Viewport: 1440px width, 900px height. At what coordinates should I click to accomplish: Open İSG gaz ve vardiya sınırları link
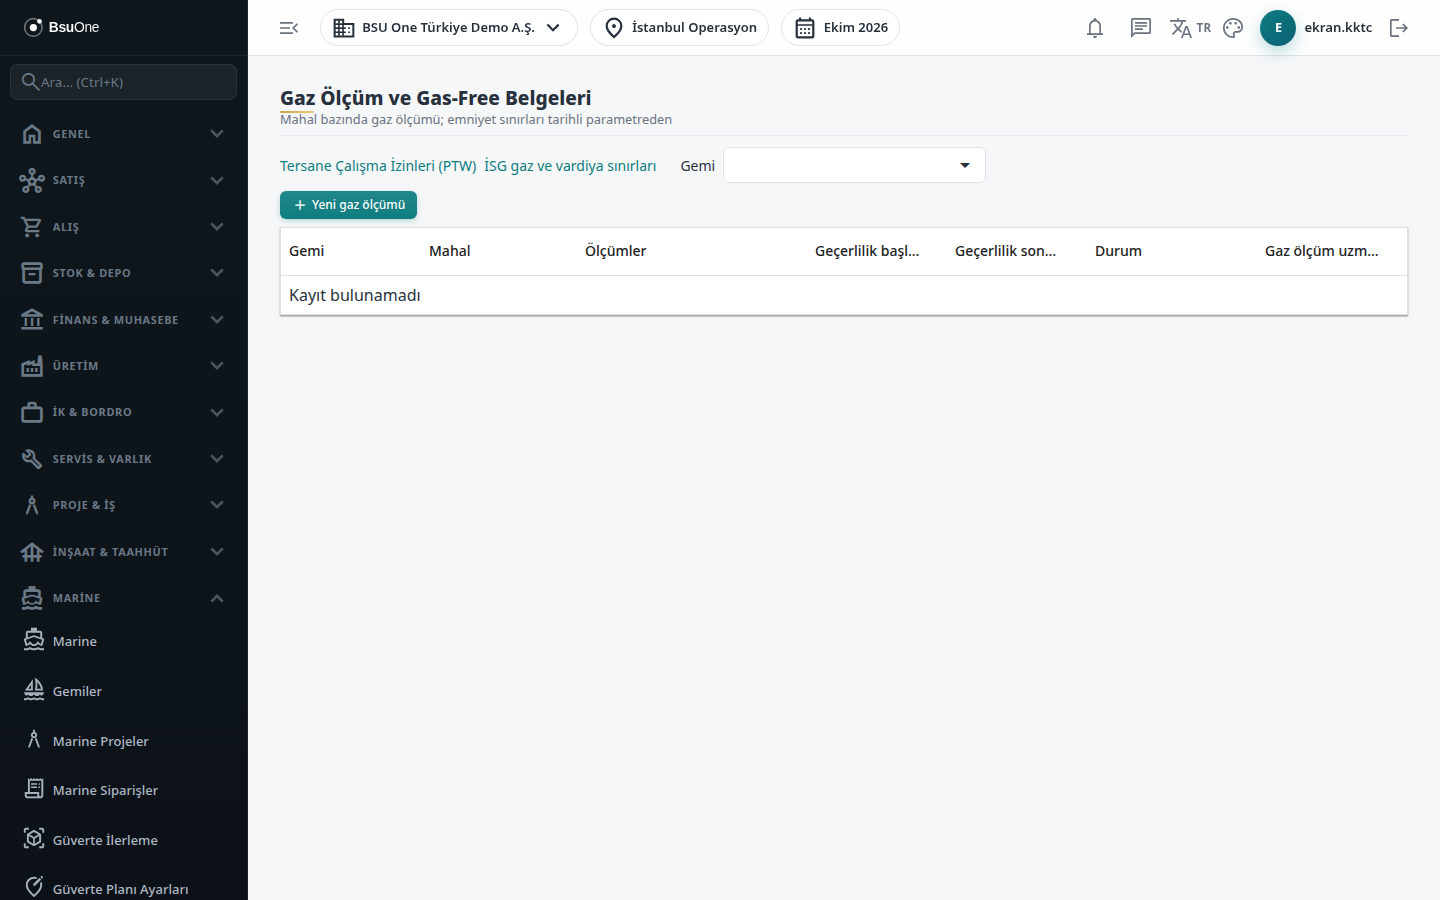tap(570, 166)
